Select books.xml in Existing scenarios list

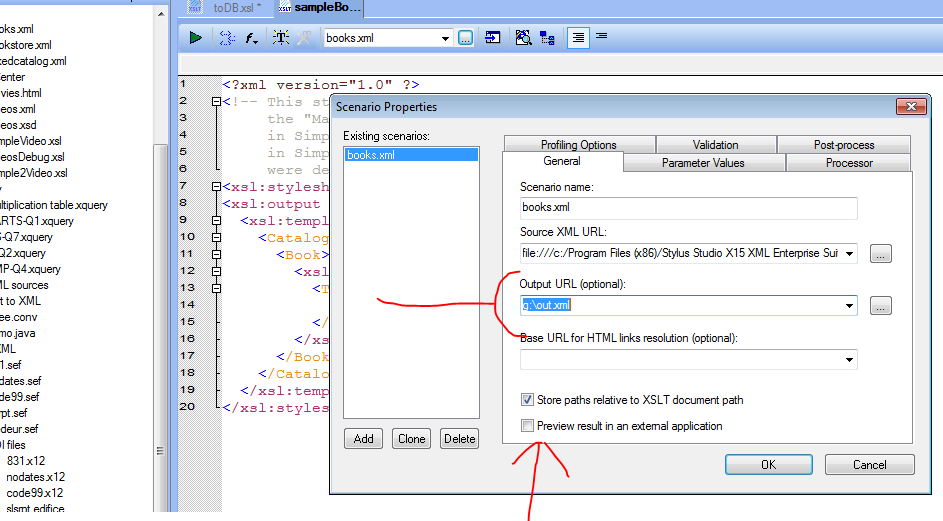point(411,155)
